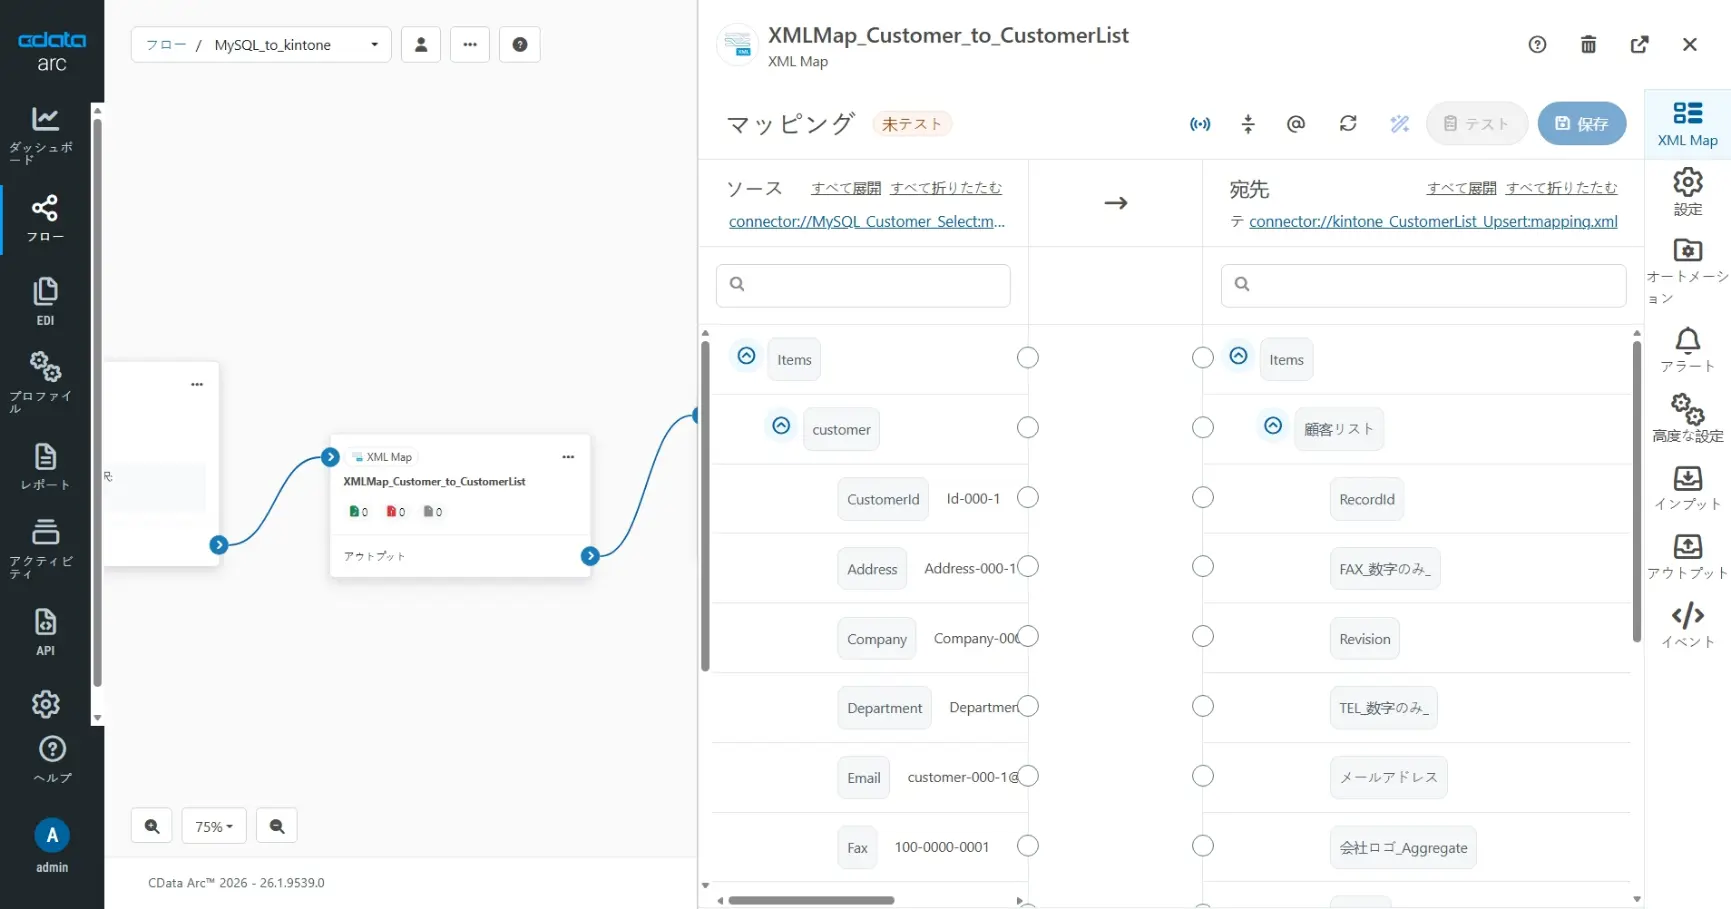Screen dimensions: 1731x909
Task: Click the left sidebar vertical scrollbar
Action: (x=97, y=401)
